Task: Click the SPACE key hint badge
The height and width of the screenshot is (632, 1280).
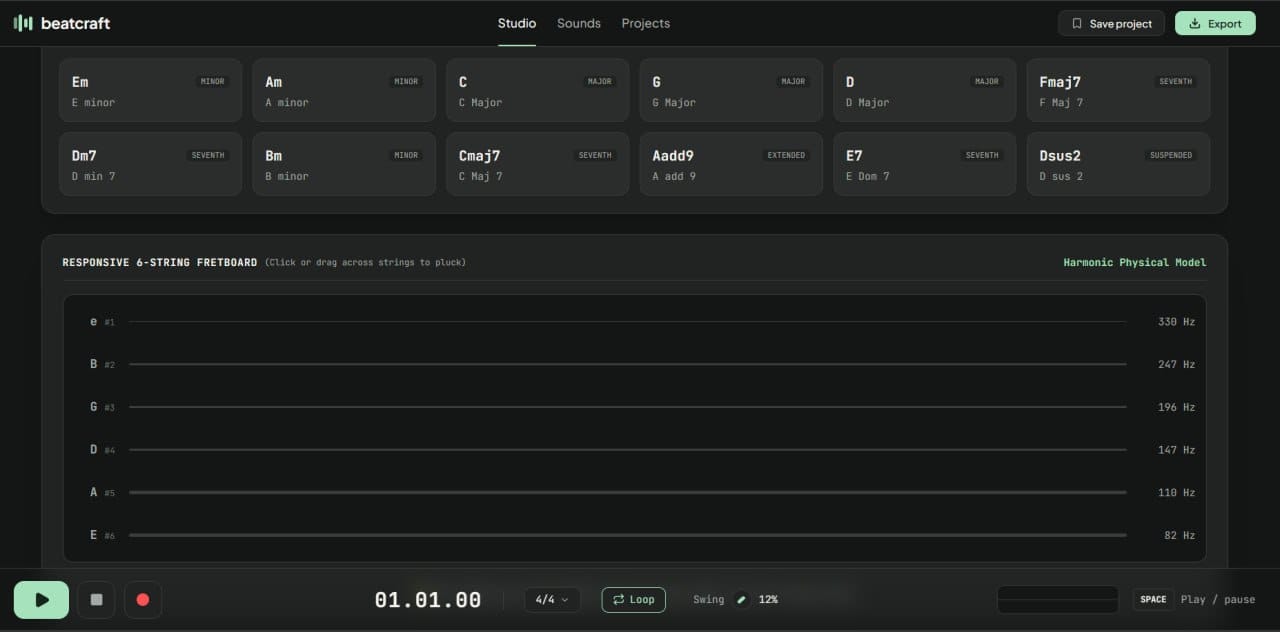Action: (1153, 600)
